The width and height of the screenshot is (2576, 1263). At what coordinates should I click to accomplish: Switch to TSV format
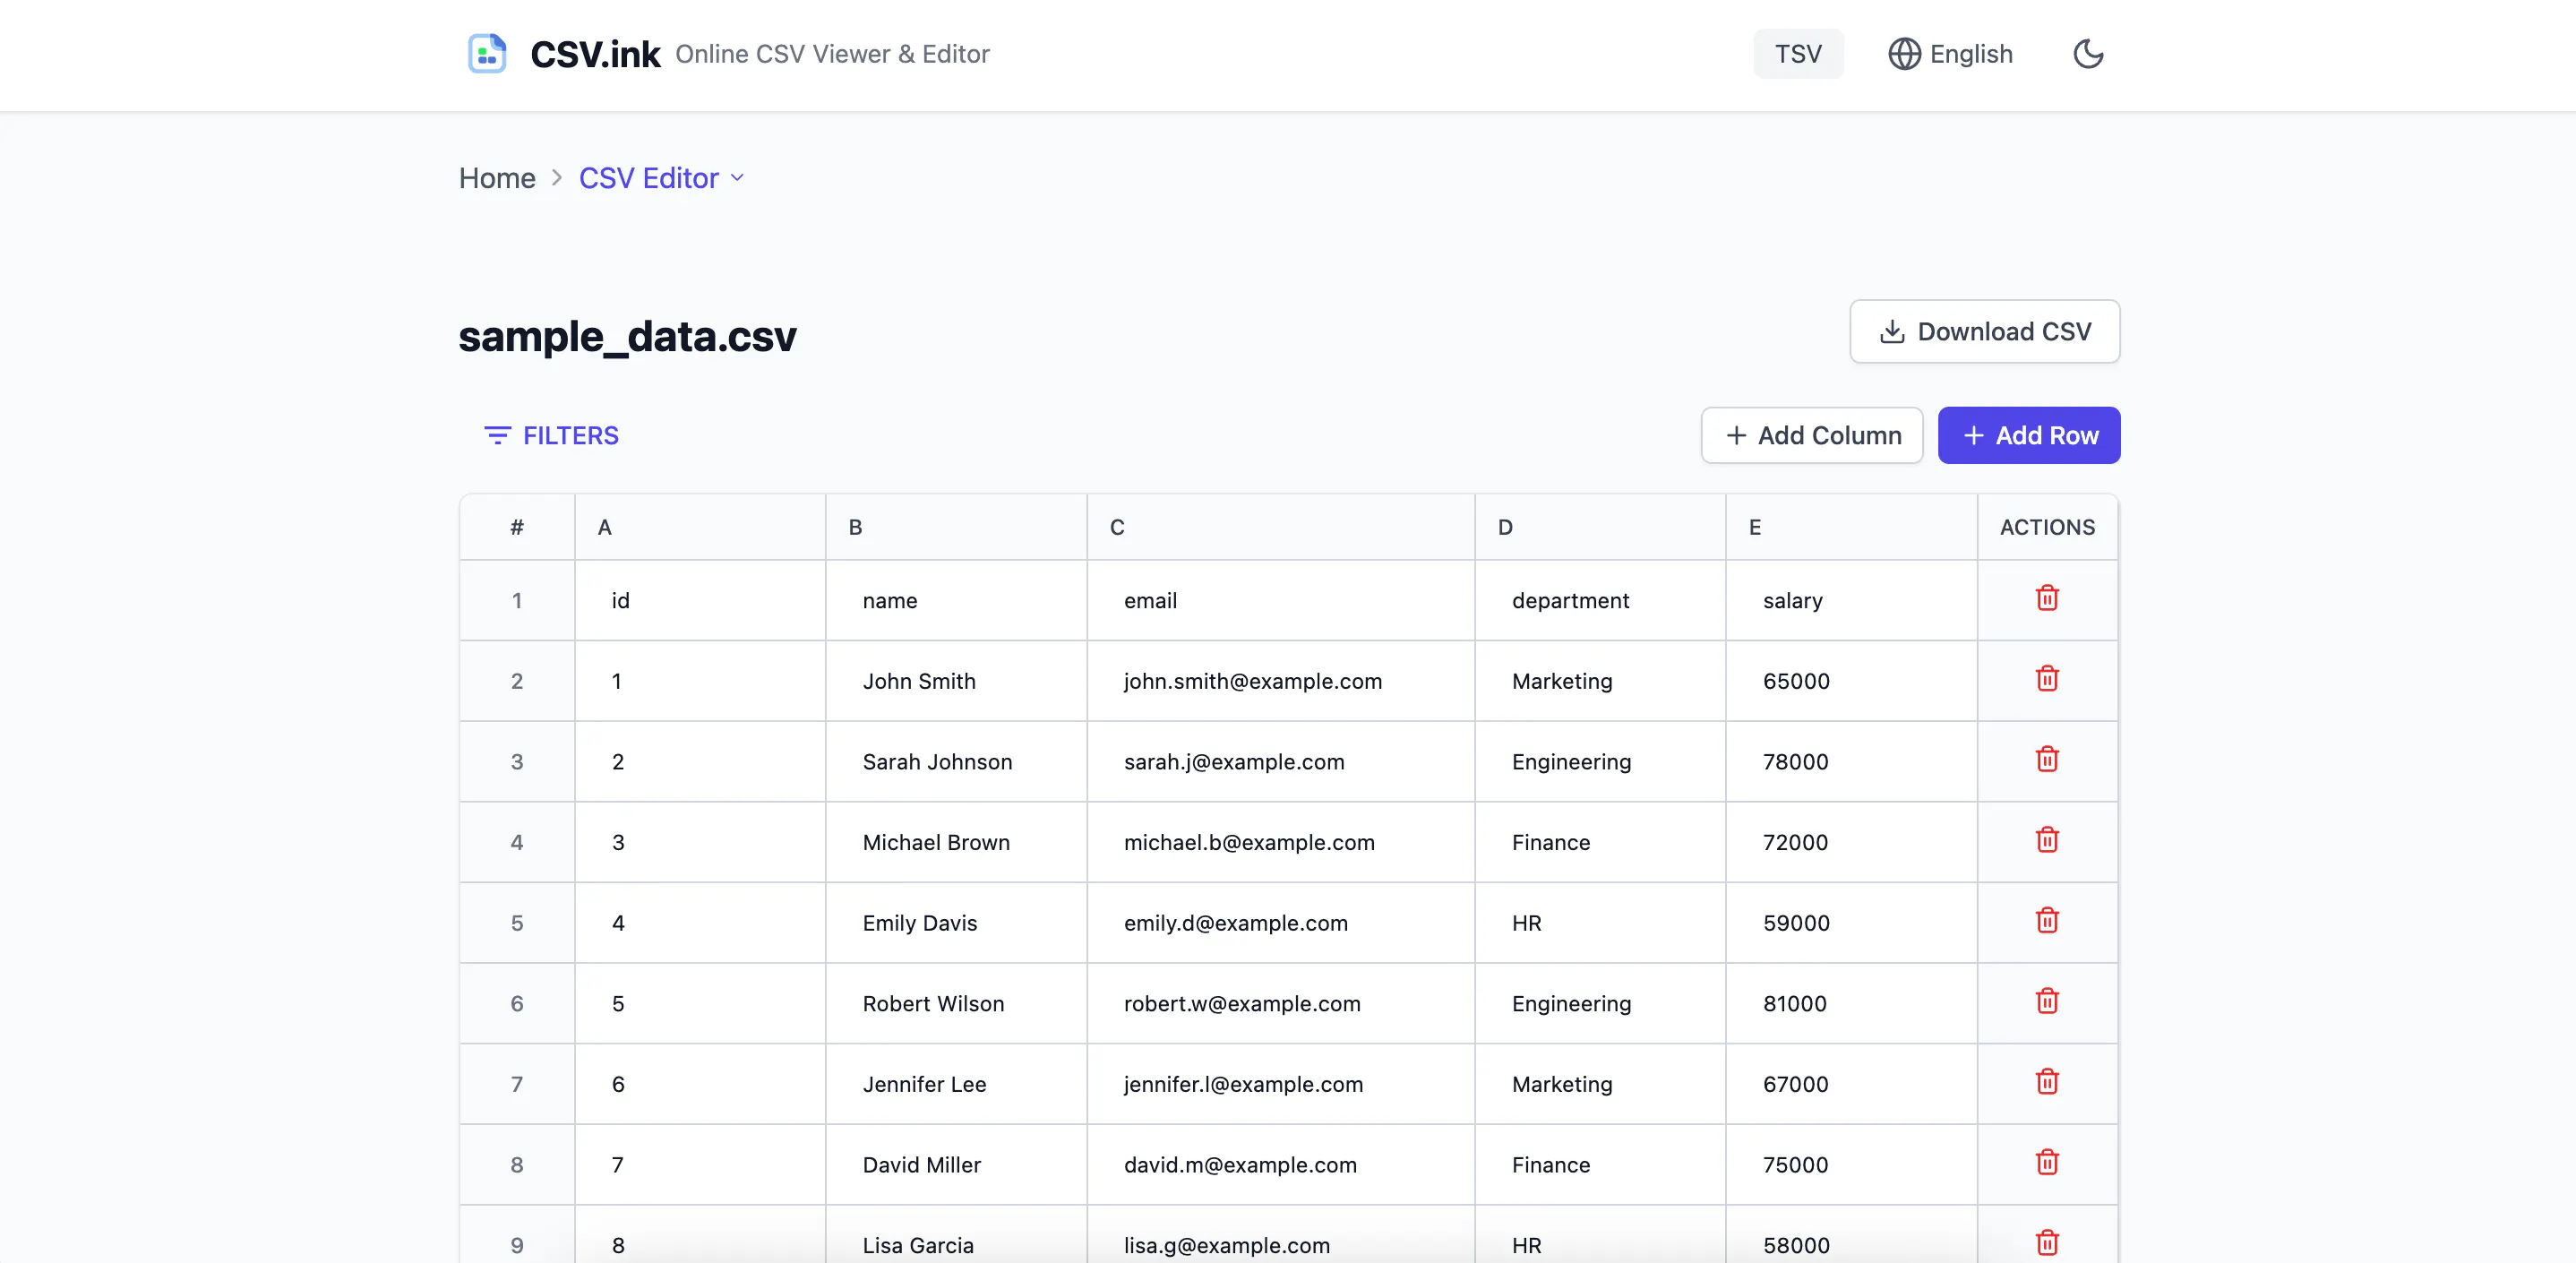(1798, 54)
